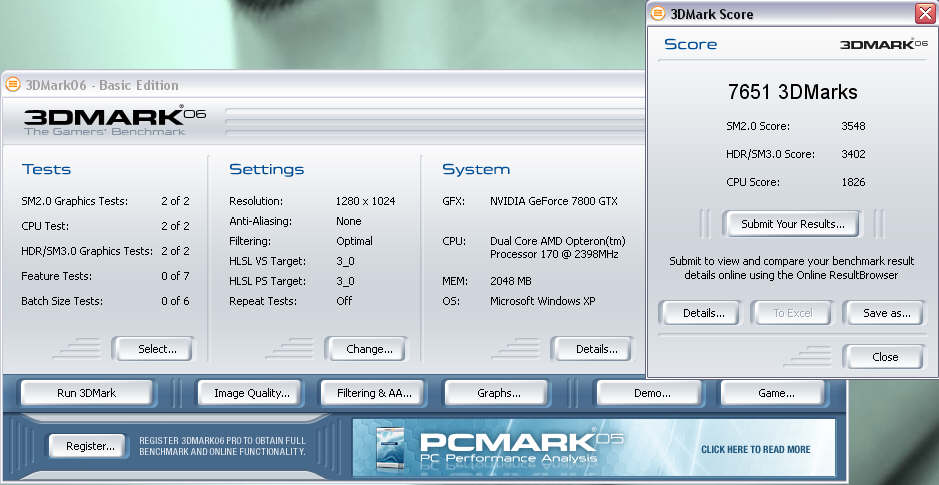Click the memory value '2048 MB'
939x485 pixels.
click(x=510, y=281)
